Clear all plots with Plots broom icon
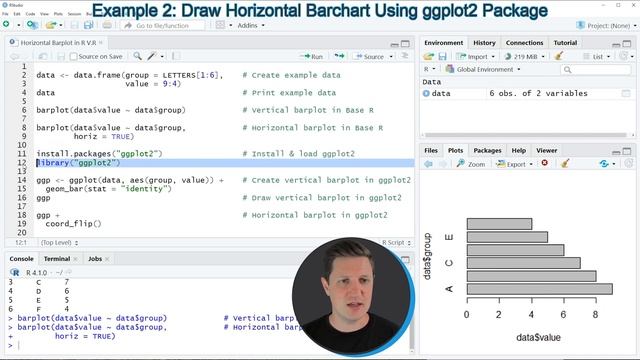This screenshot has height=360, width=640. pyautogui.click(x=565, y=164)
